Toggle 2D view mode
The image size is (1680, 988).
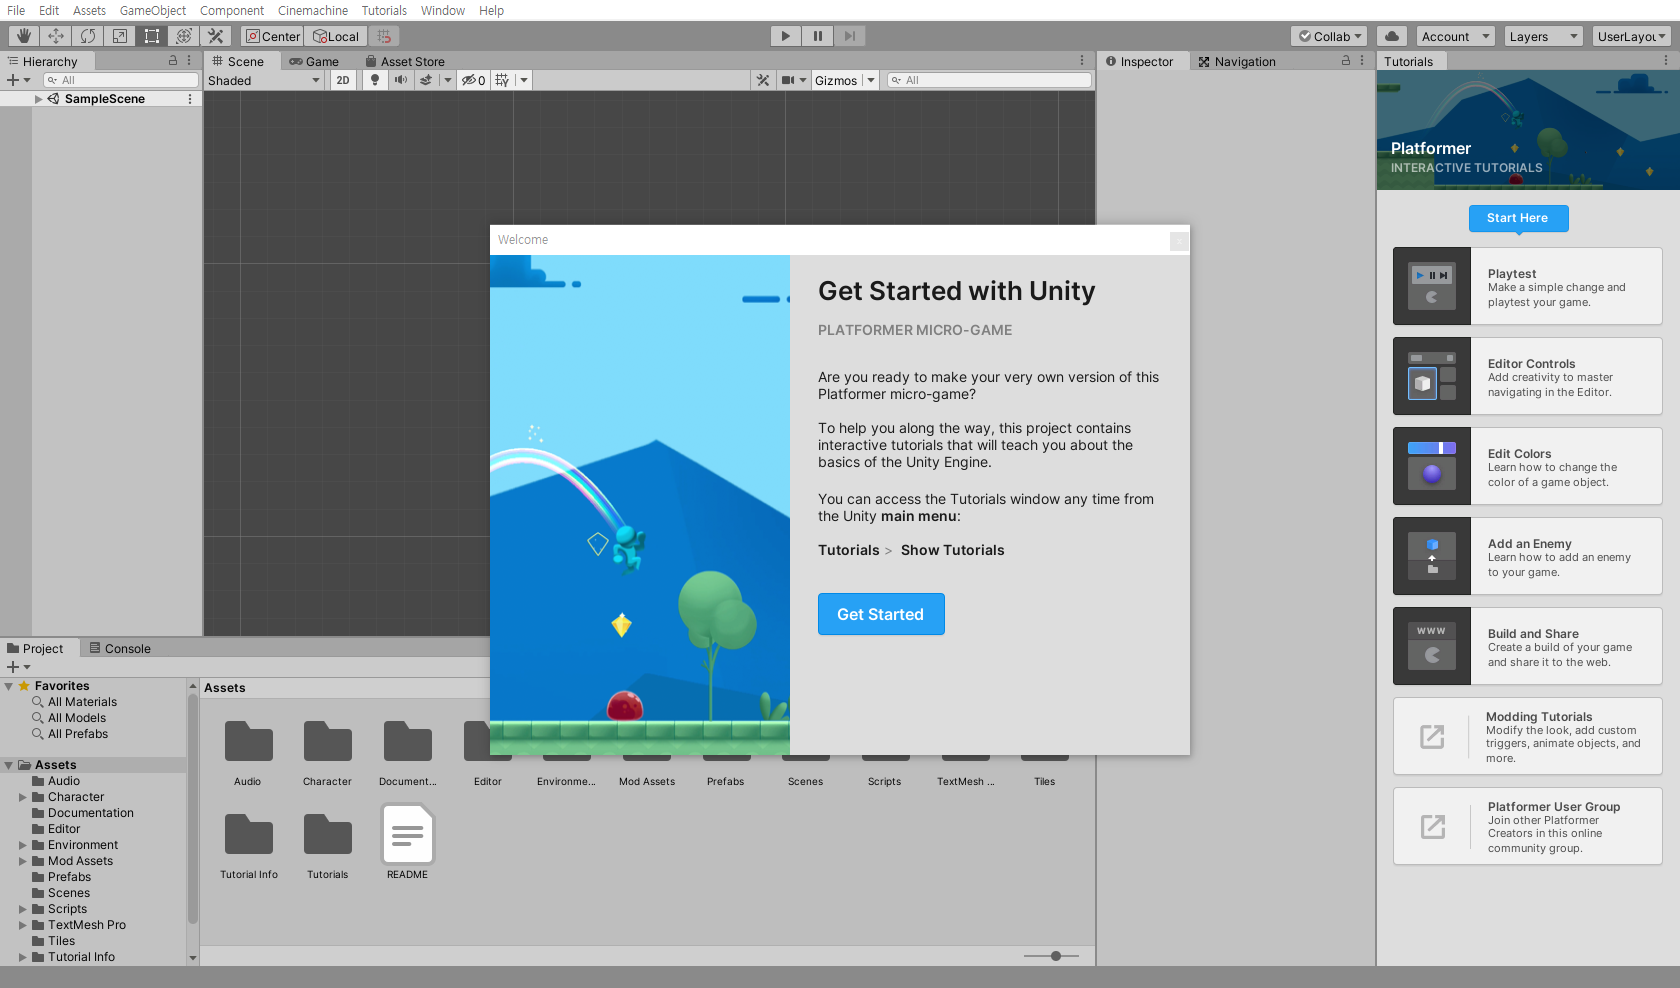[343, 80]
